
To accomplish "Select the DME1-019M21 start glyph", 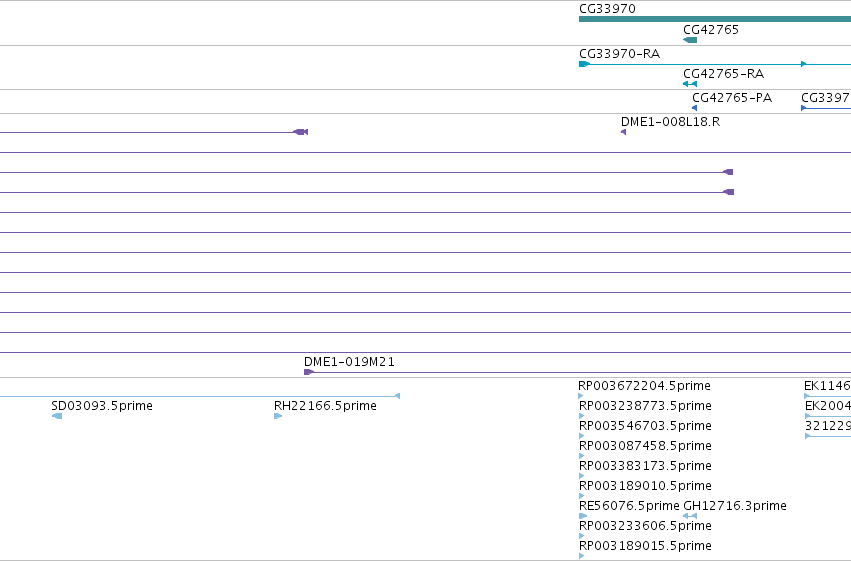I will (309, 372).
